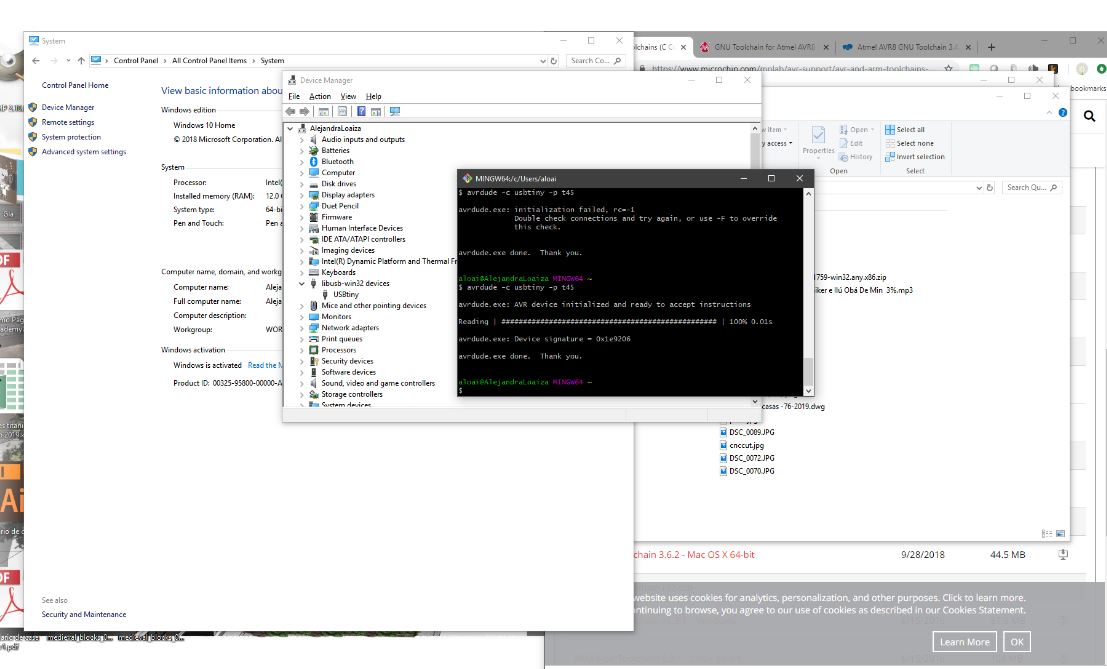Click the Device Manager scroll up arrow
The height and width of the screenshot is (669, 1107).
point(755,129)
